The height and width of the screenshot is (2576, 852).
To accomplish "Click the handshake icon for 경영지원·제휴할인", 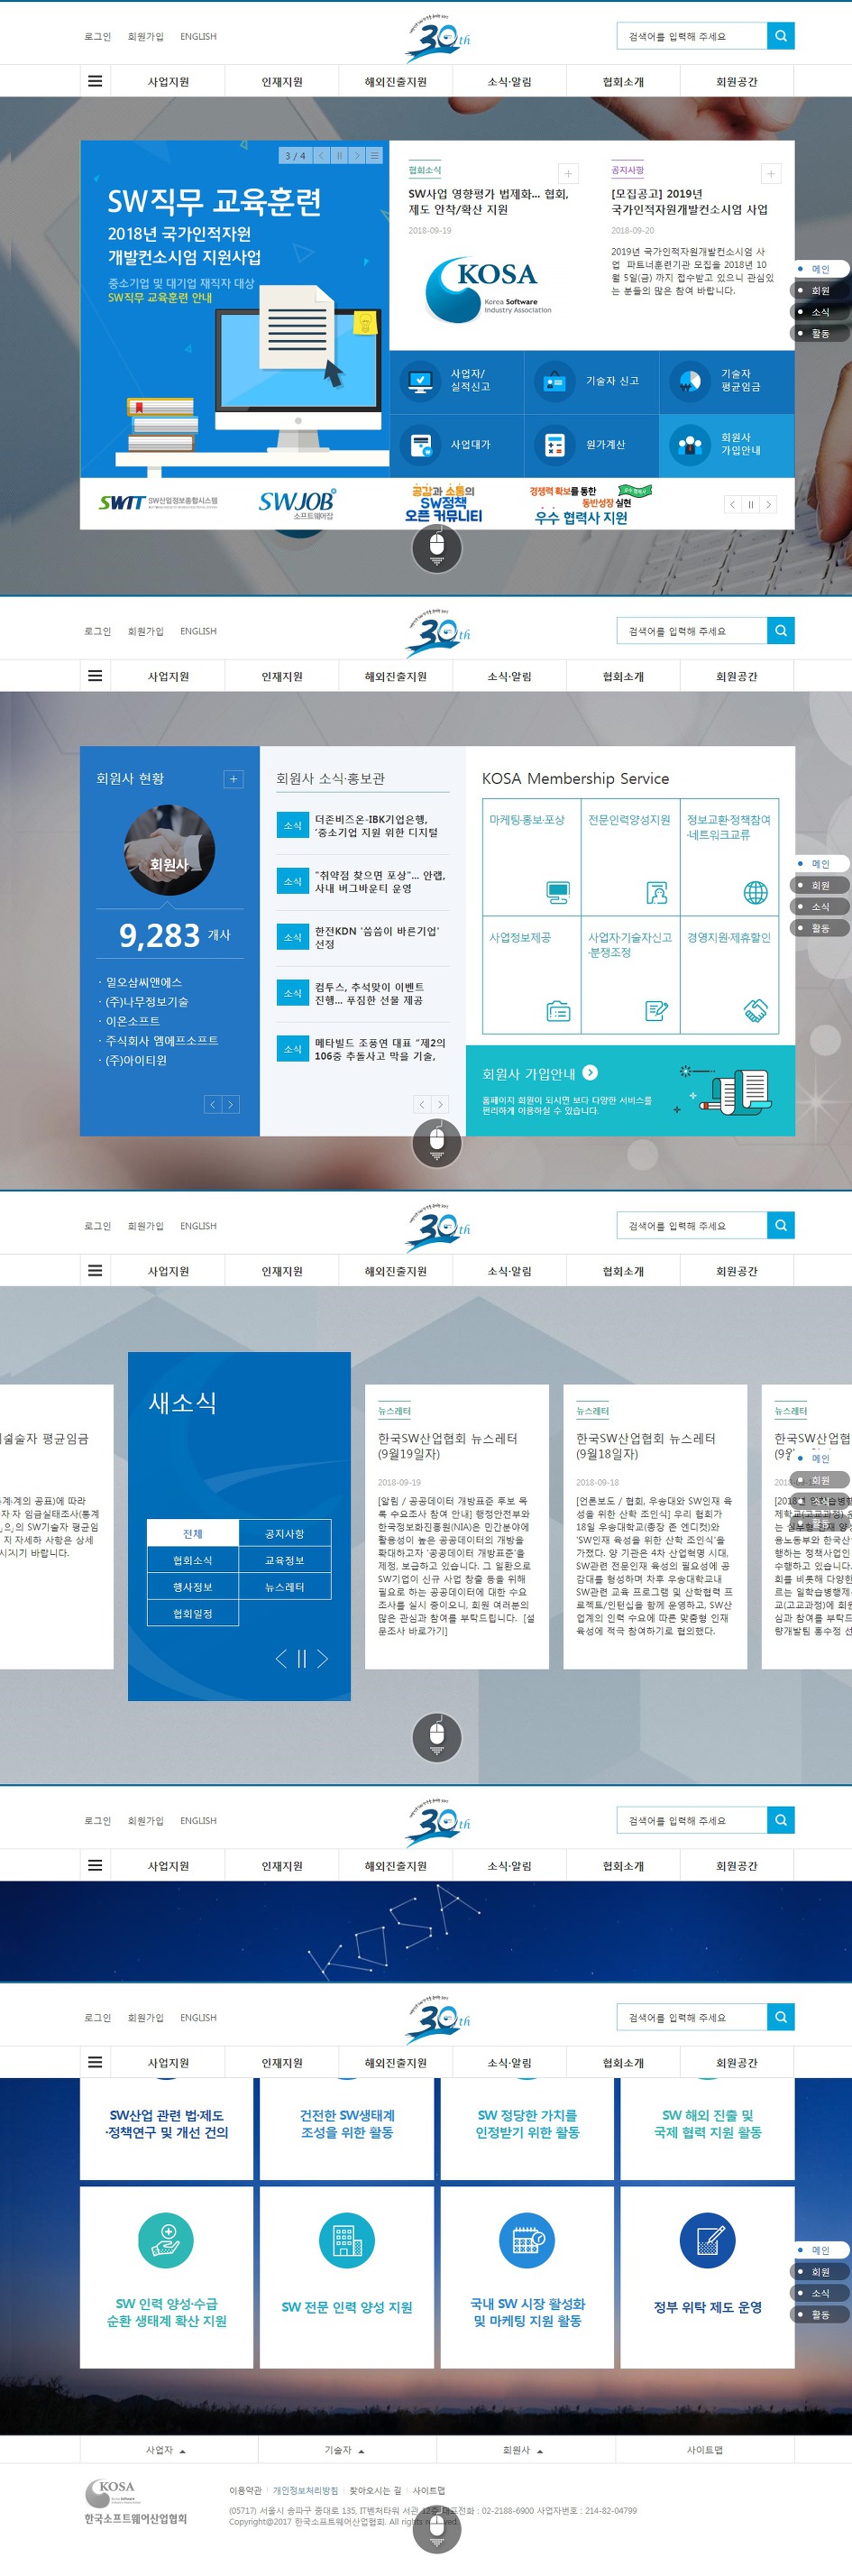I will (756, 1011).
